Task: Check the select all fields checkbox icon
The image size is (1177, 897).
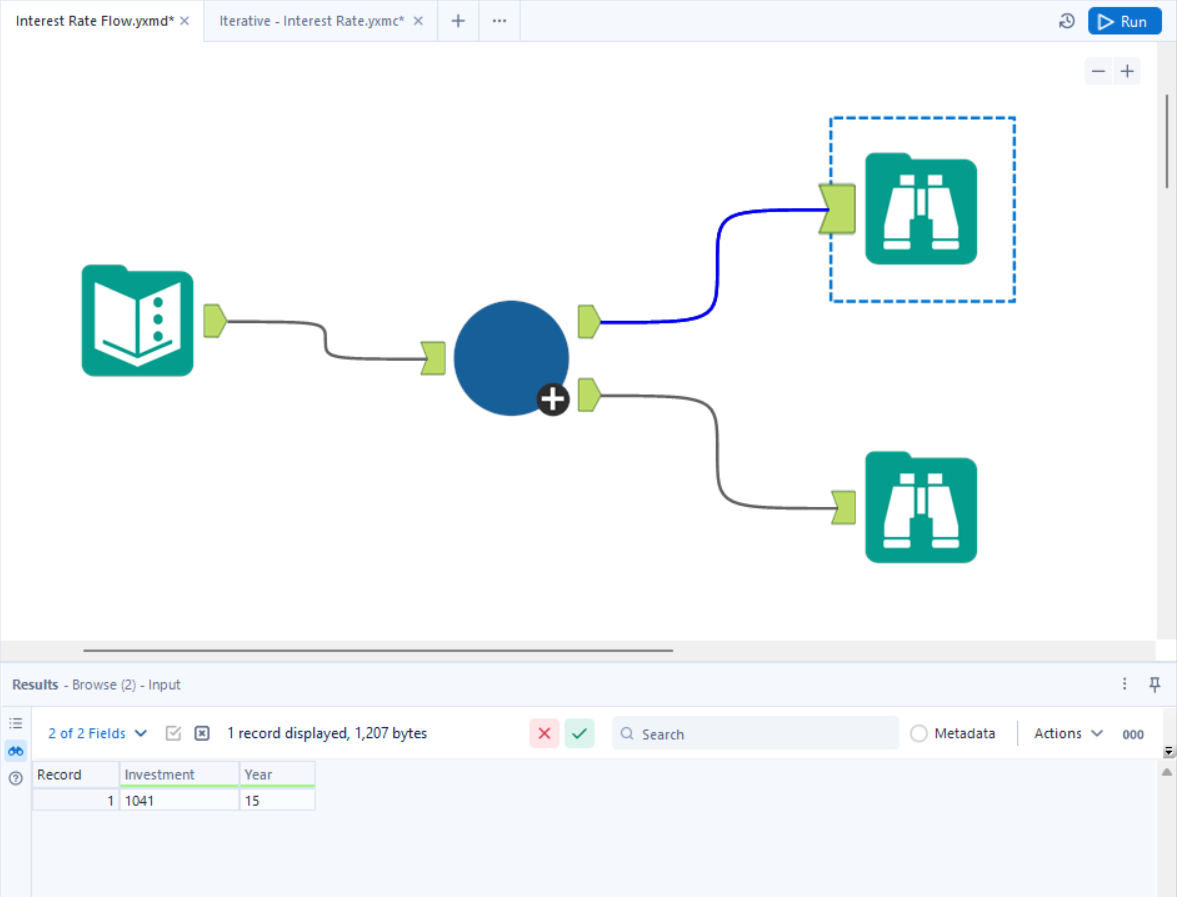Action: pos(173,733)
